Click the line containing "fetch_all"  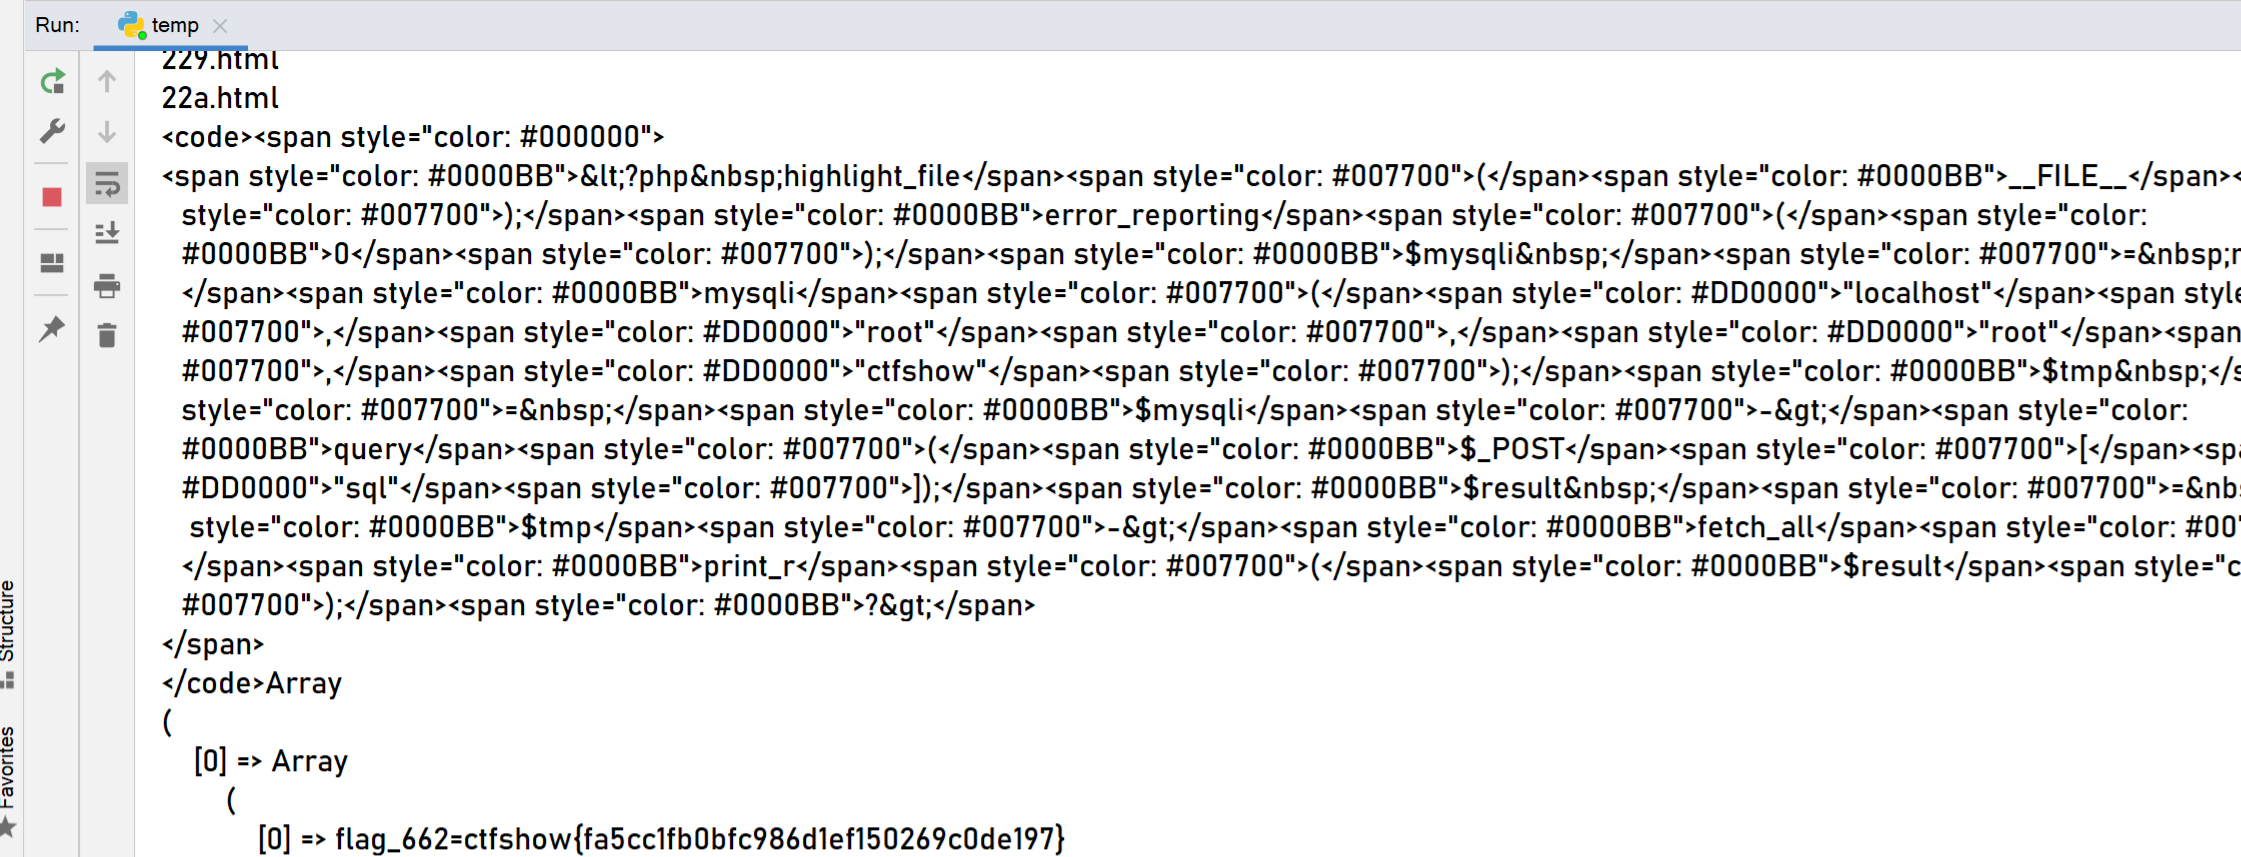point(1214,527)
